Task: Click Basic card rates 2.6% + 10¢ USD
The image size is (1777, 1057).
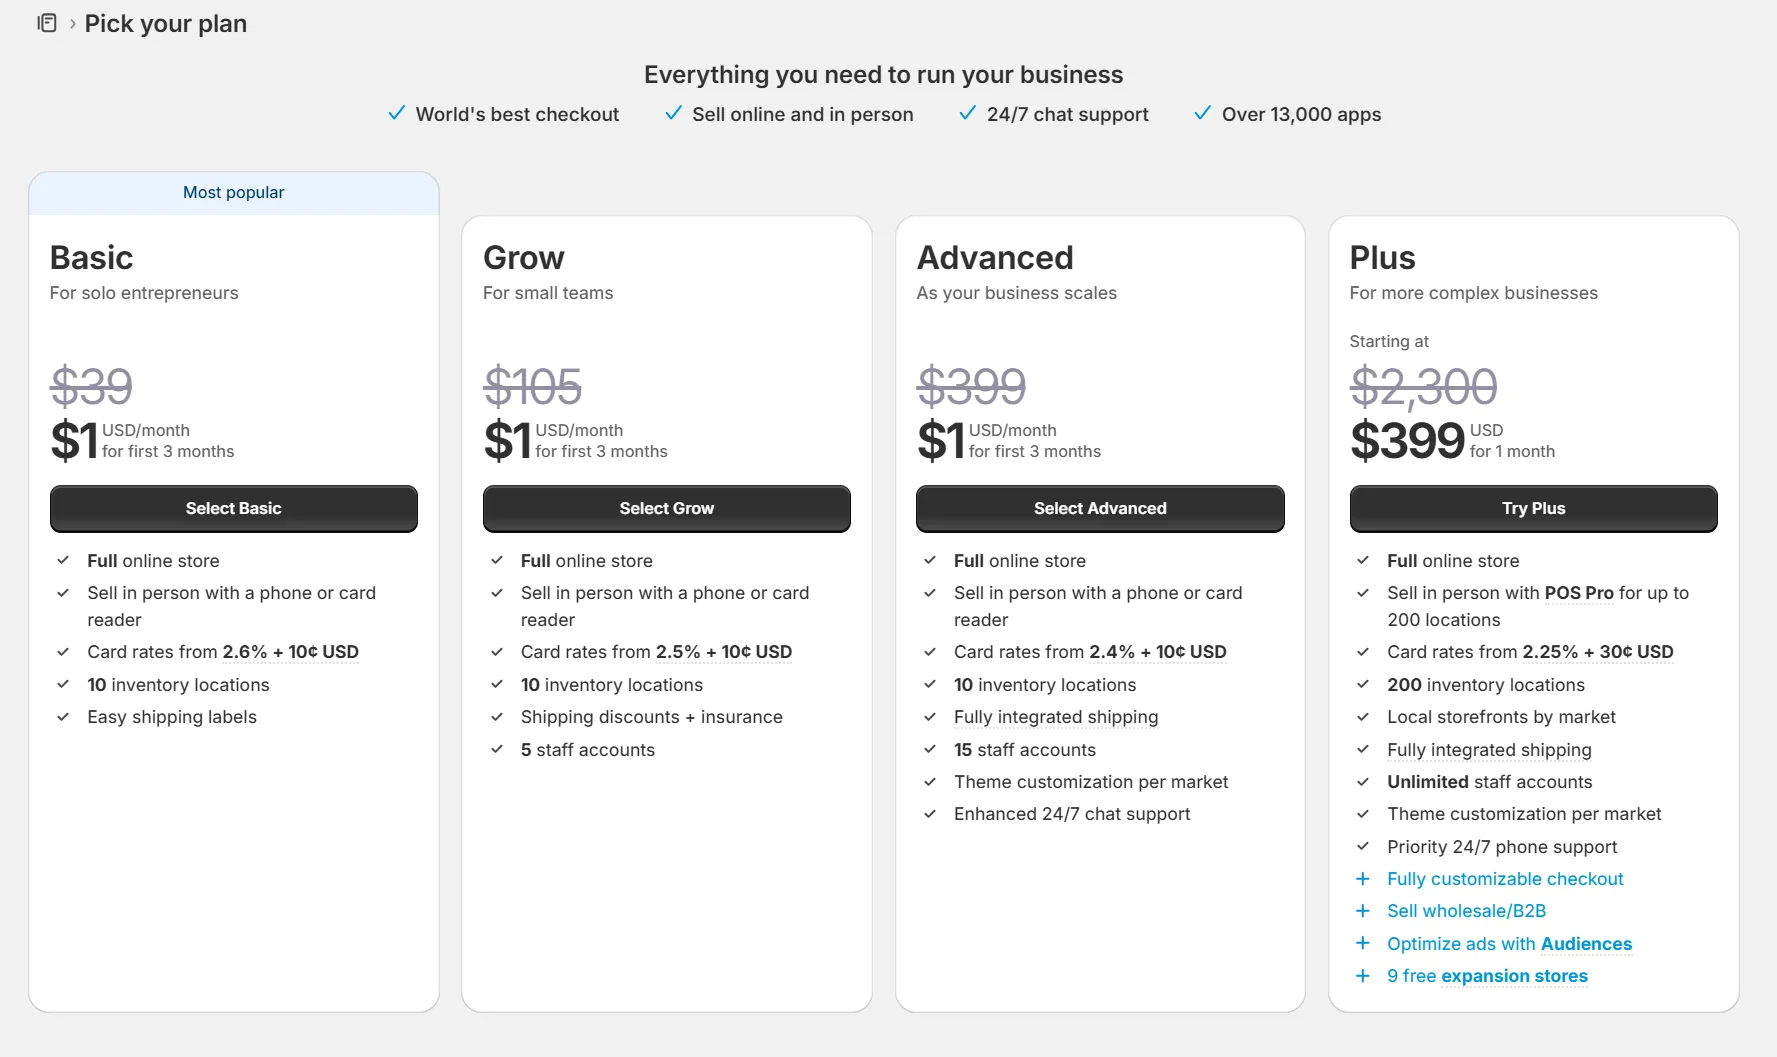Action: [x=290, y=652]
